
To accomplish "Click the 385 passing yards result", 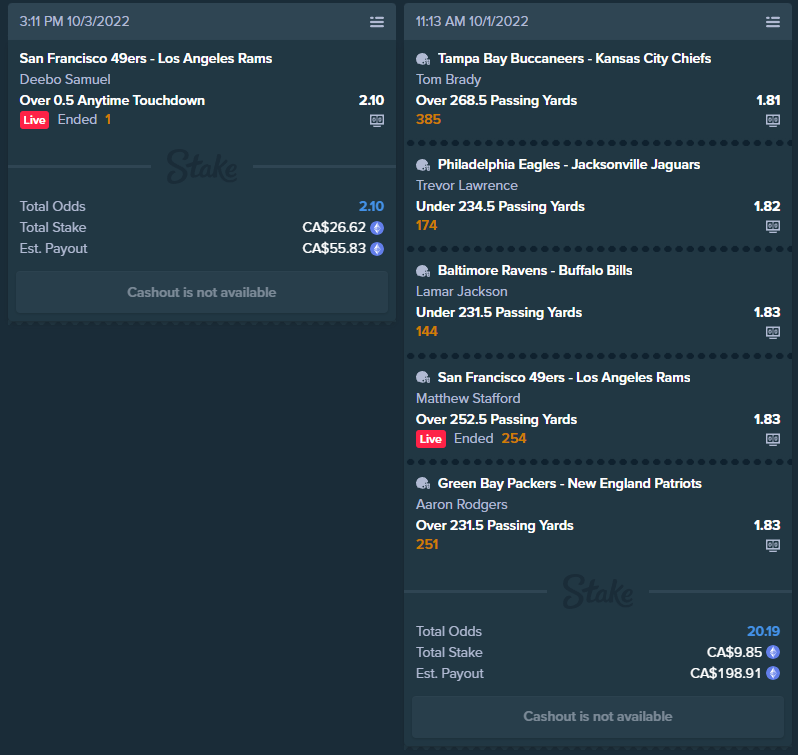I will click(428, 120).
